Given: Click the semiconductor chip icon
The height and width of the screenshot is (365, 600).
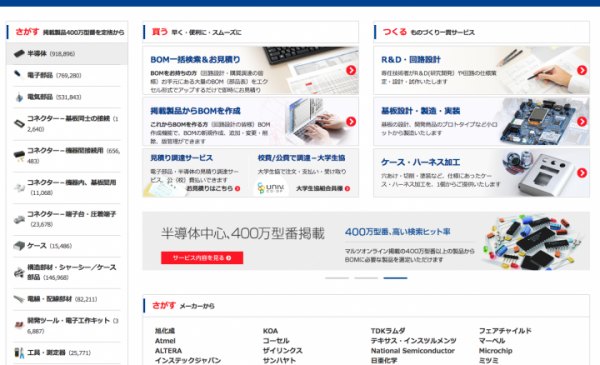Looking at the screenshot, I should click(x=19, y=54).
